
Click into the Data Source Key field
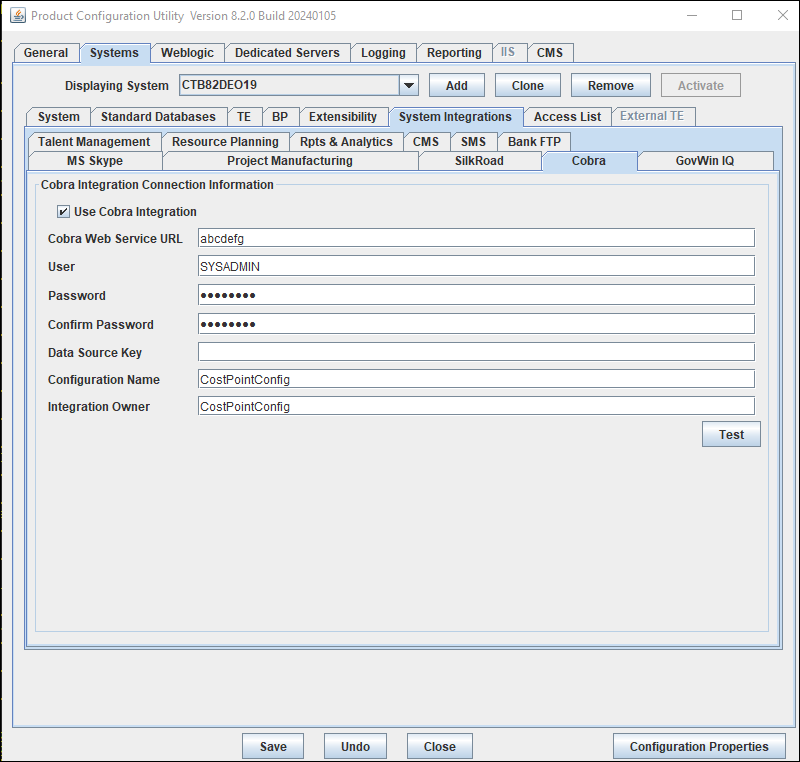(475, 352)
